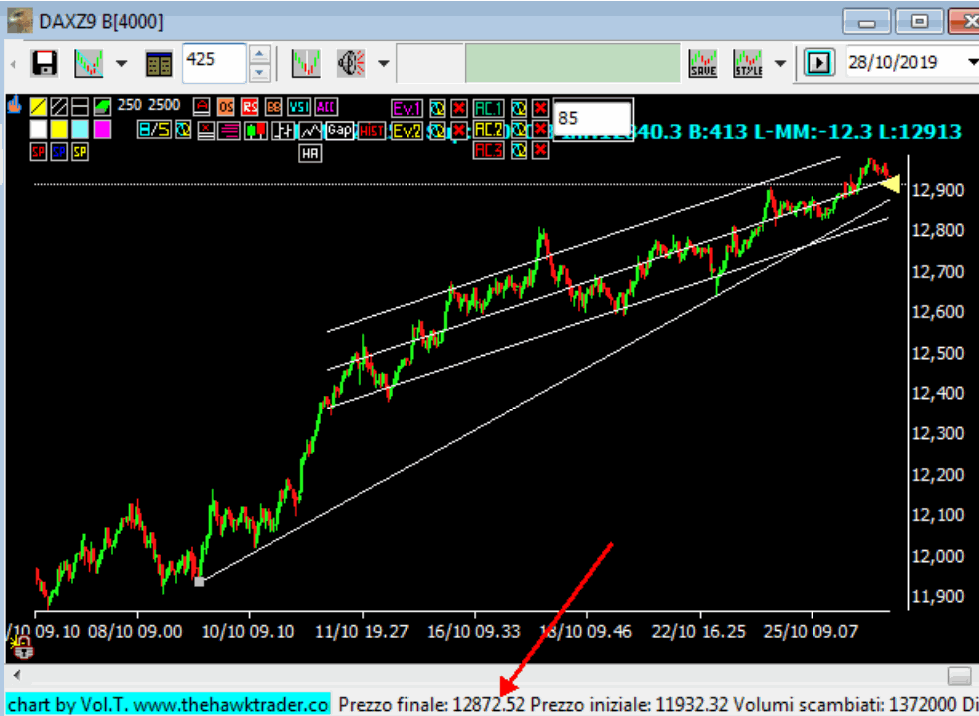Image resolution: width=979 pixels, height=716 pixels.
Task: Click the green eraser icon
Action: tap(102, 107)
